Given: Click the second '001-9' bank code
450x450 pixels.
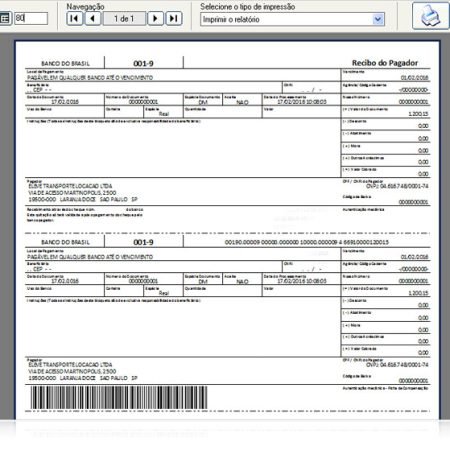Looking at the screenshot, I should click(143, 242).
